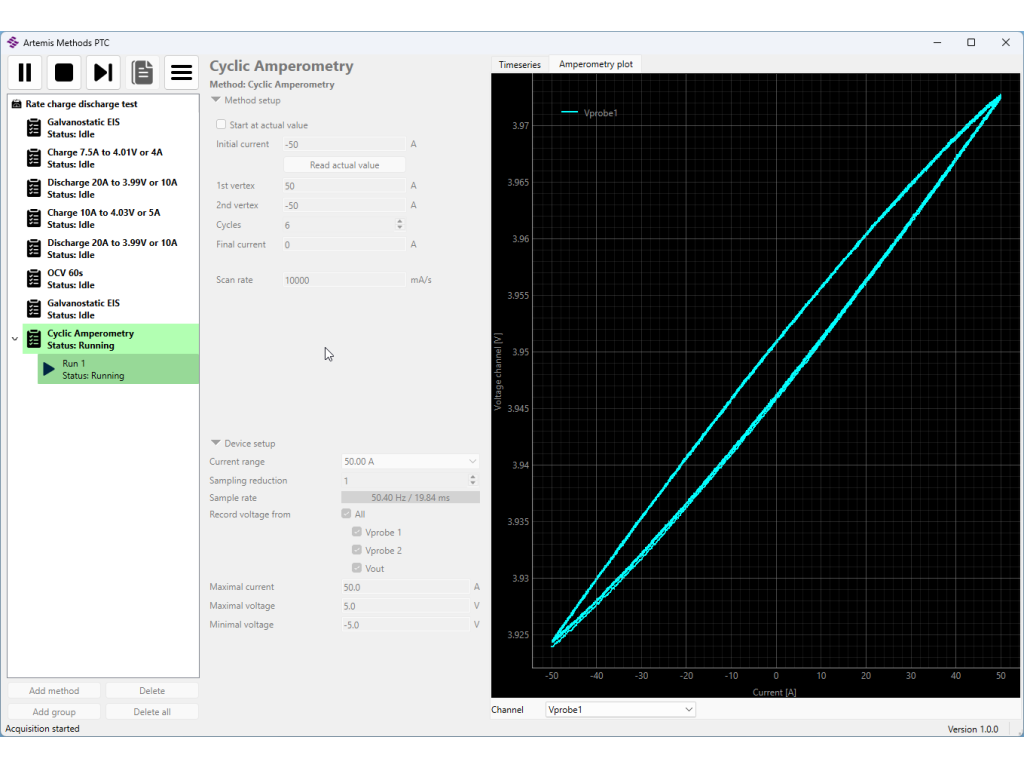Click the Add method button

pos(54,691)
